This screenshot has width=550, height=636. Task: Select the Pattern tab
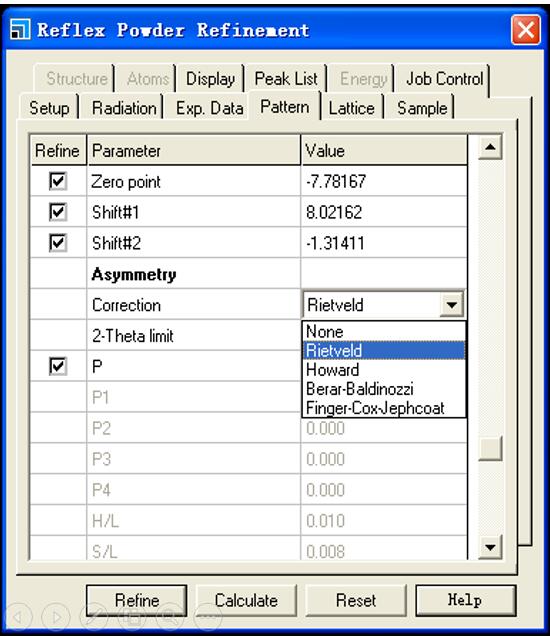(x=285, y=106)
